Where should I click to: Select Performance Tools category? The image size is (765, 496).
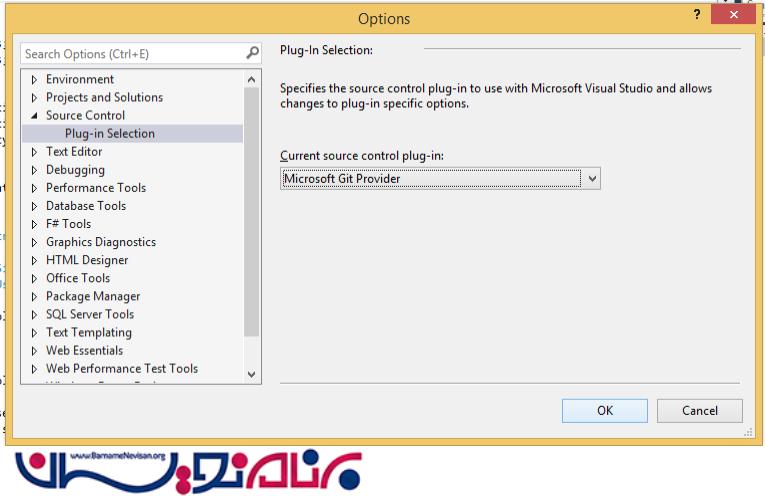click(96, 188)
